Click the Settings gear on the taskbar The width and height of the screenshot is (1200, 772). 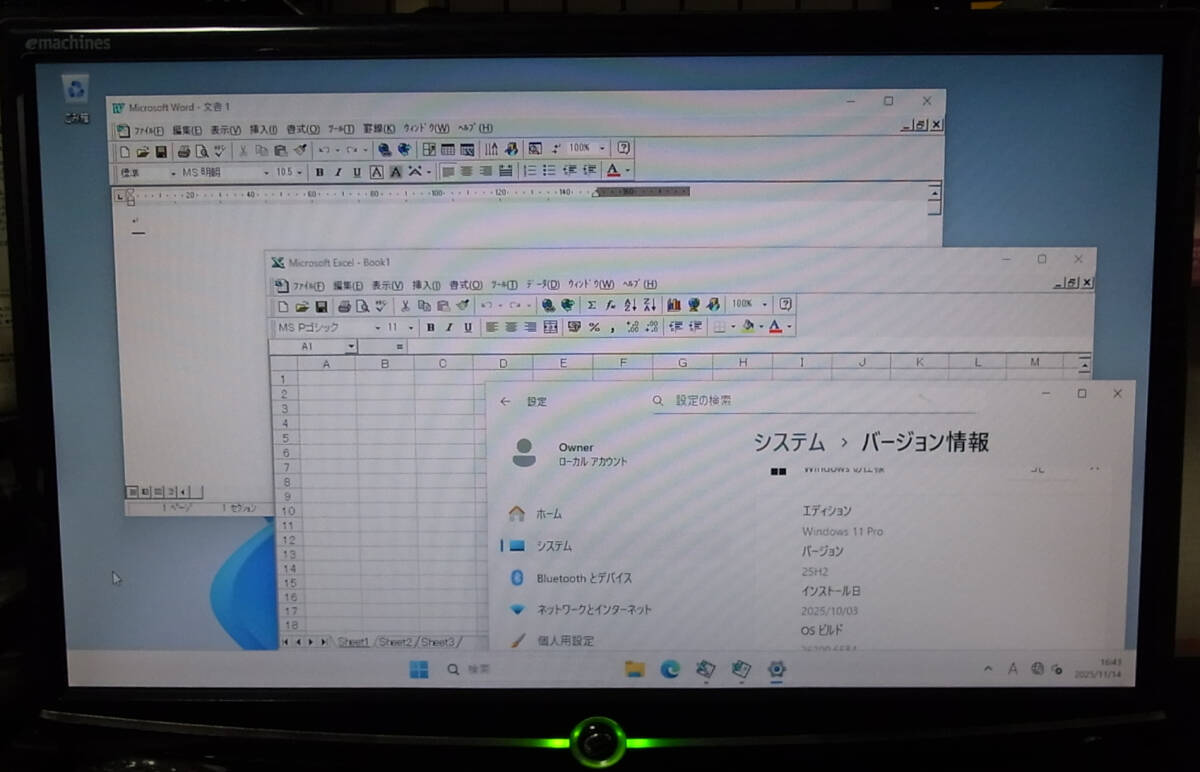pos(776,669)
